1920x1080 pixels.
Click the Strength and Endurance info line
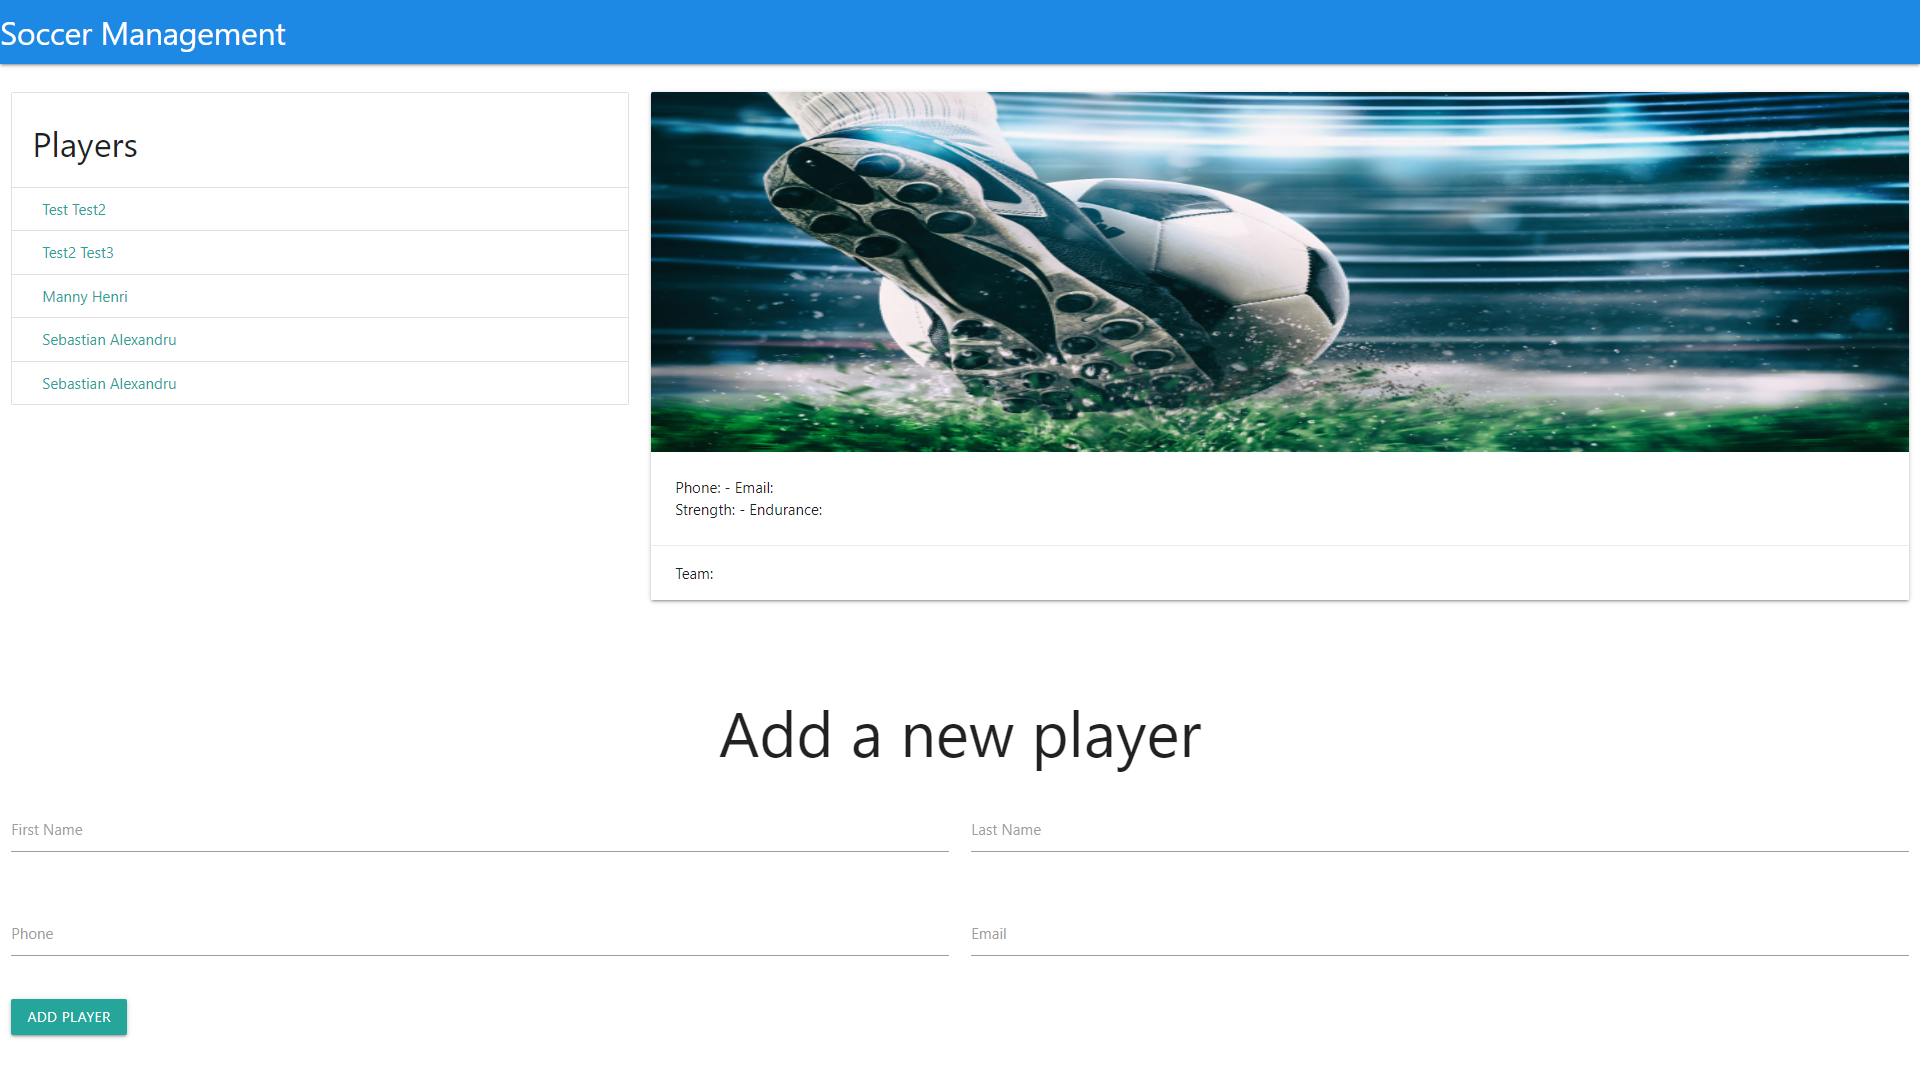click(x=748, y=509)
